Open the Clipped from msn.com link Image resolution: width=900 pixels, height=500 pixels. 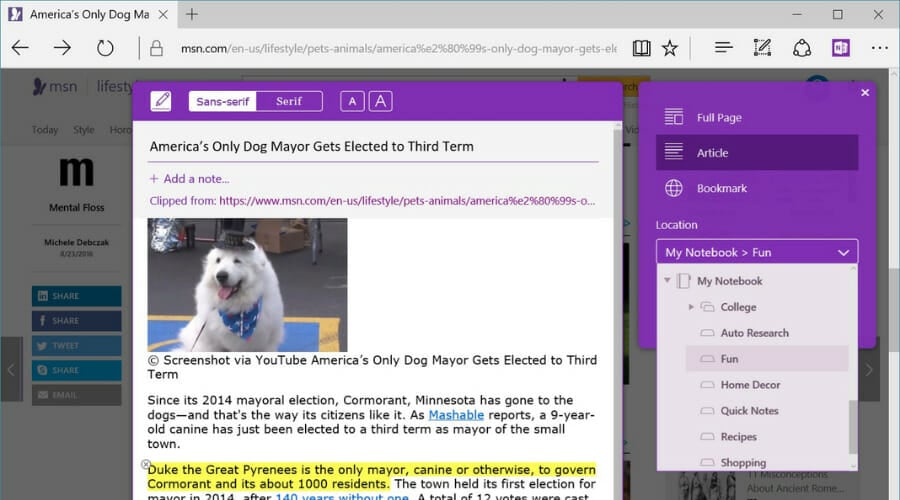click(407, 201)
